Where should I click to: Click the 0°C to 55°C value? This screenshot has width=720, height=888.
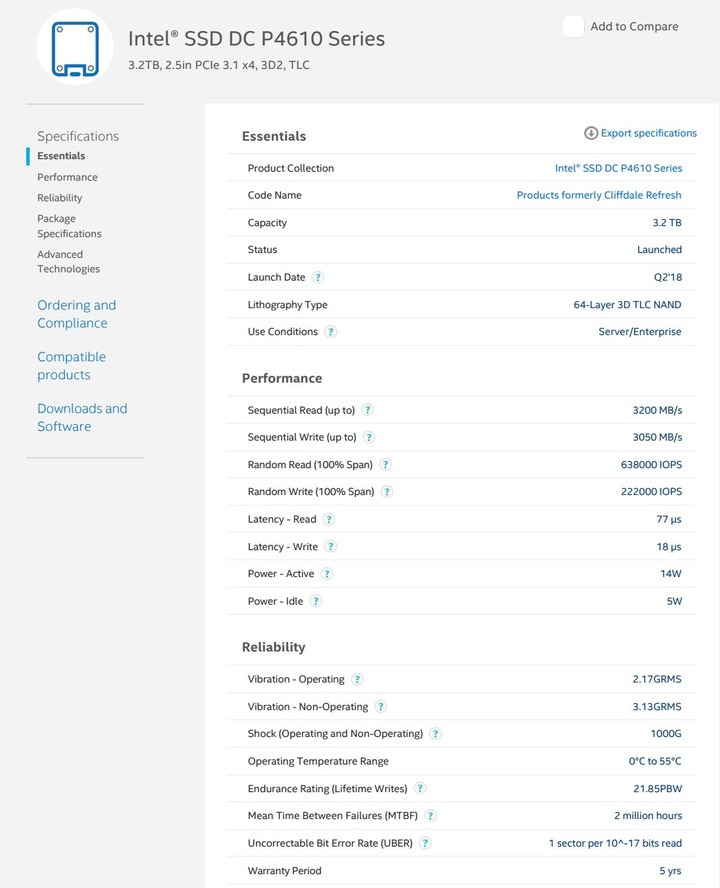[655, 761]
